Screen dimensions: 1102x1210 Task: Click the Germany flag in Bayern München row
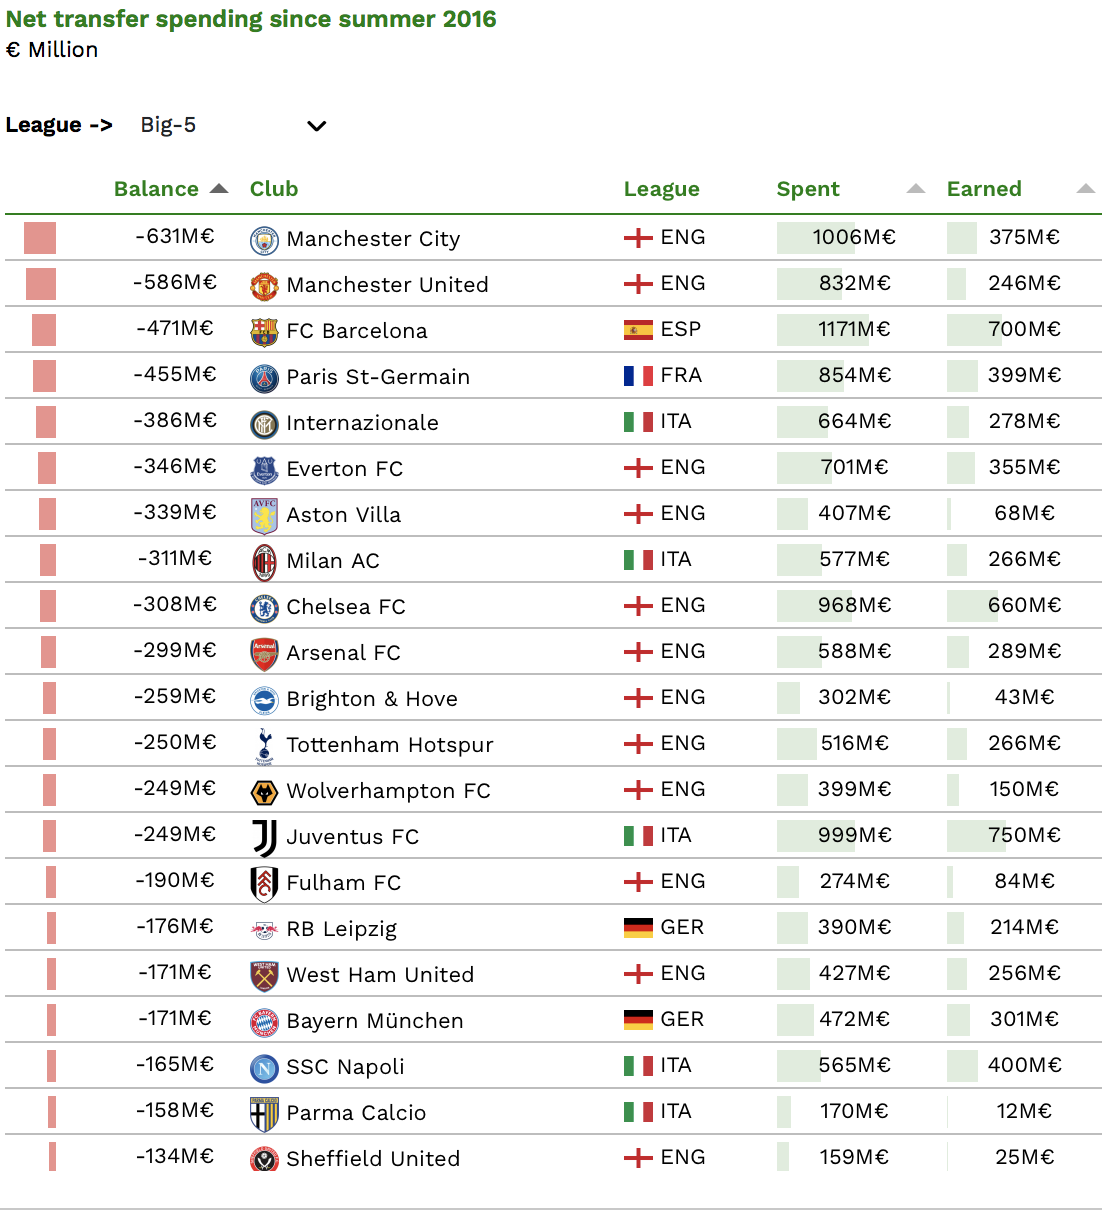pyautogui.click(x=638, y=1020)
